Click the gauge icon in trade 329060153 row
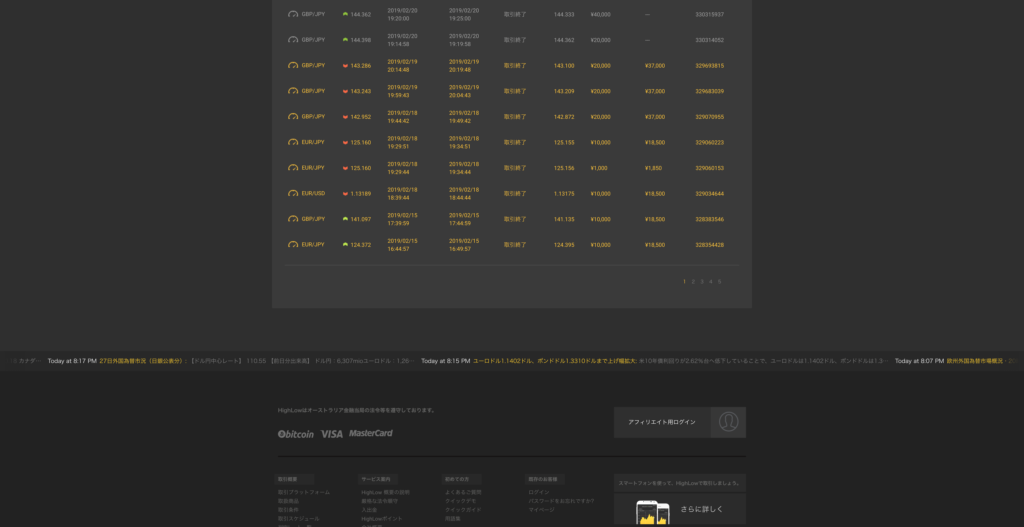The width and height of the screenshot is (1024, 527). click(x=293, y=168)
